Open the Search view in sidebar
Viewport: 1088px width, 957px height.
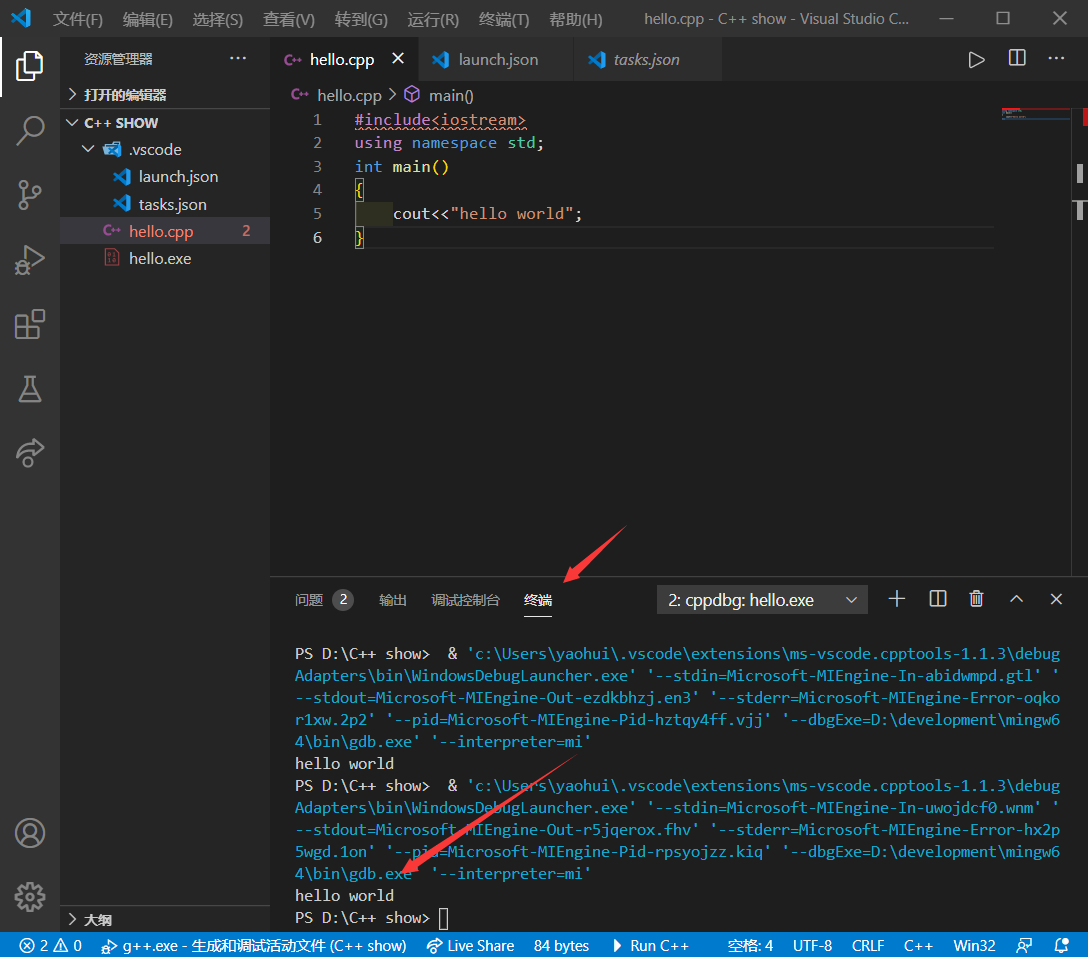(x=30, y=130)
